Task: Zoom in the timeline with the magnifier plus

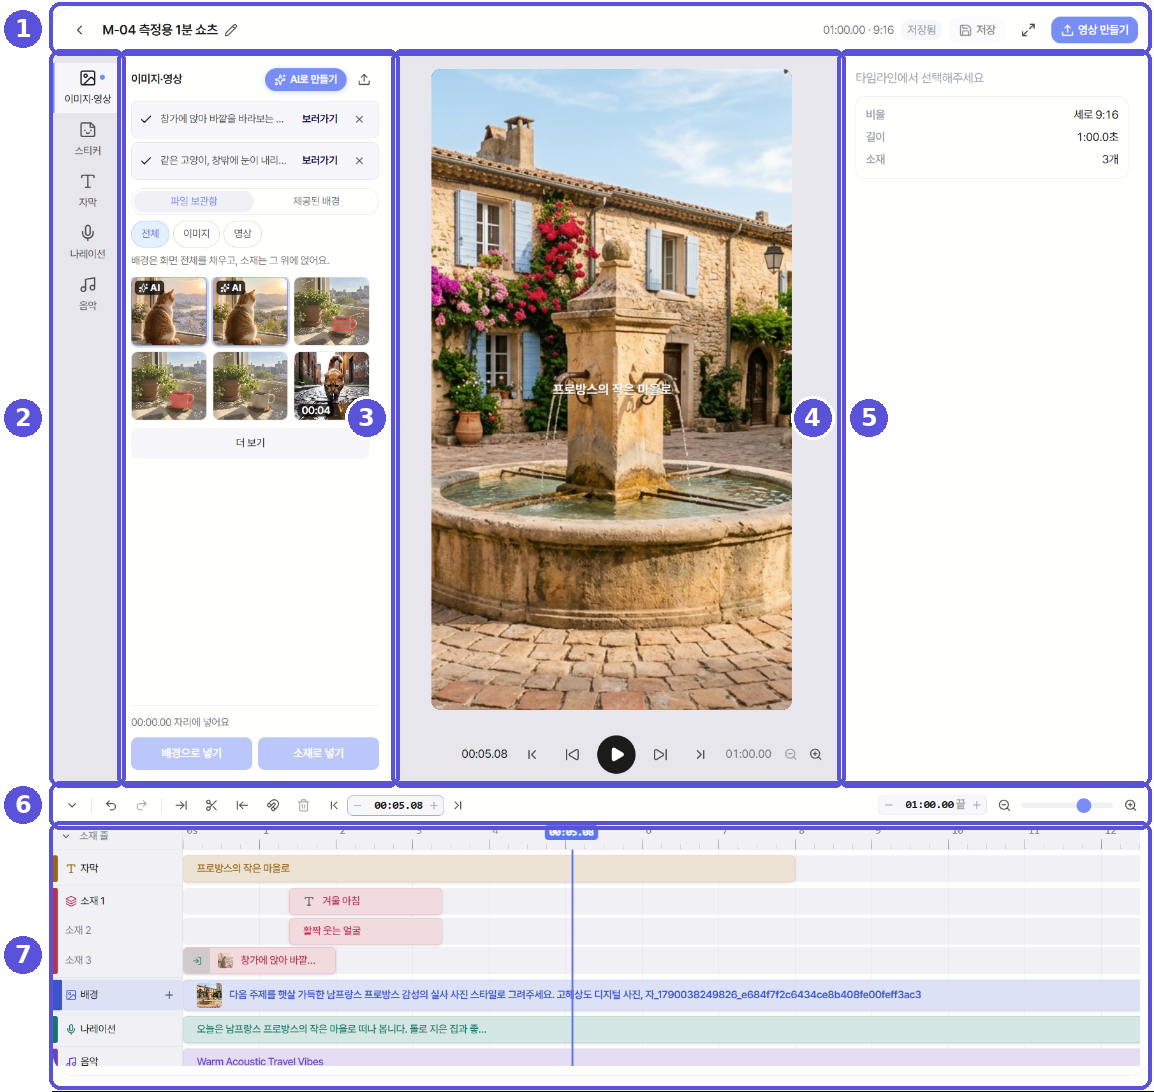Action: pos(1130,806)
